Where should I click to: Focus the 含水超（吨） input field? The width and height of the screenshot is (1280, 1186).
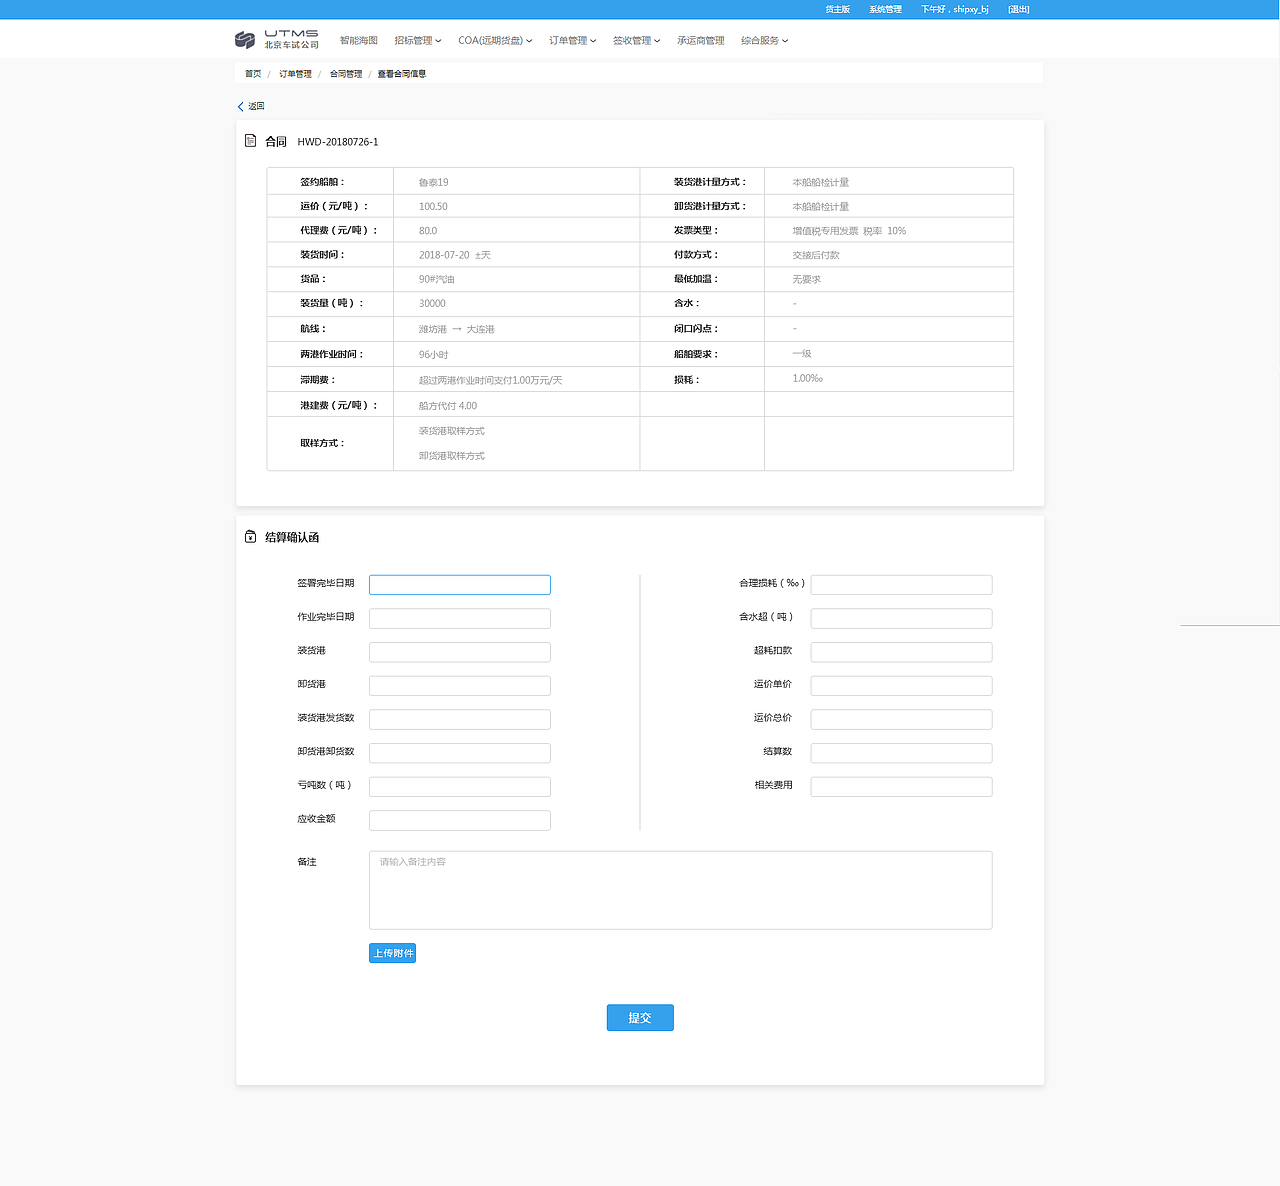tap(901, 618)
